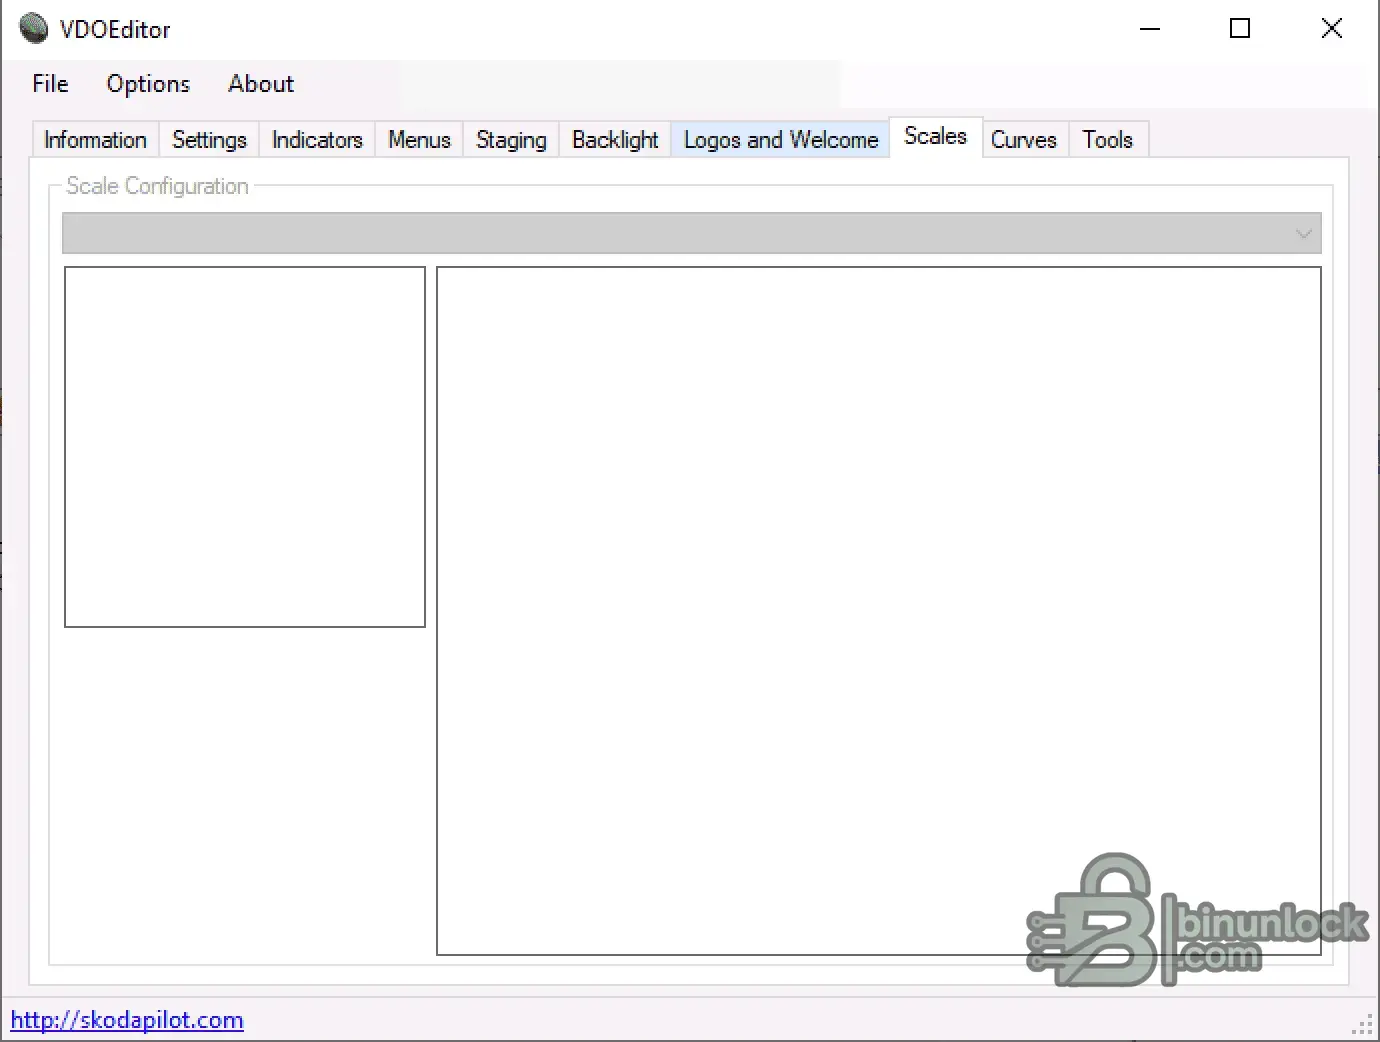Open the Options menu

click(x=148, y=84)
